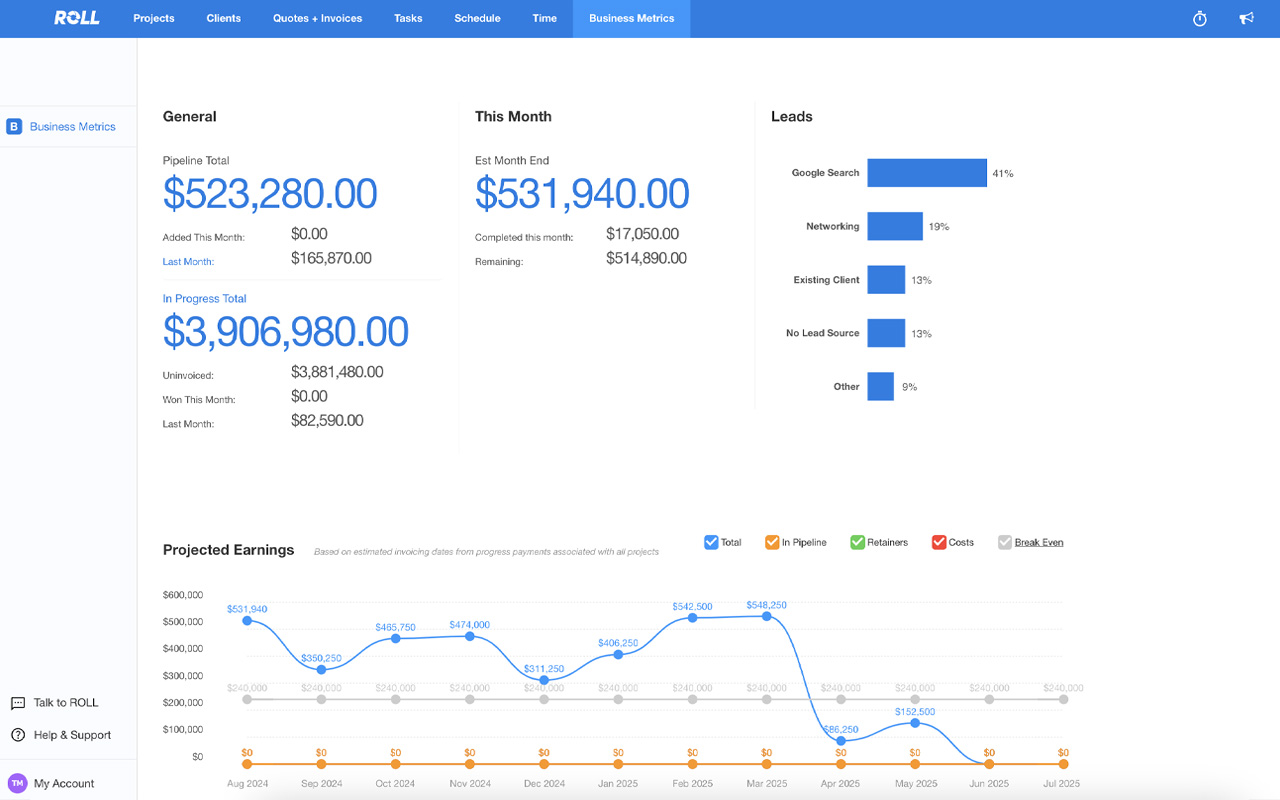Click the $465,750 data point for Oct 2024
The image size is (1280, 800).
click(x=395, y=638)
